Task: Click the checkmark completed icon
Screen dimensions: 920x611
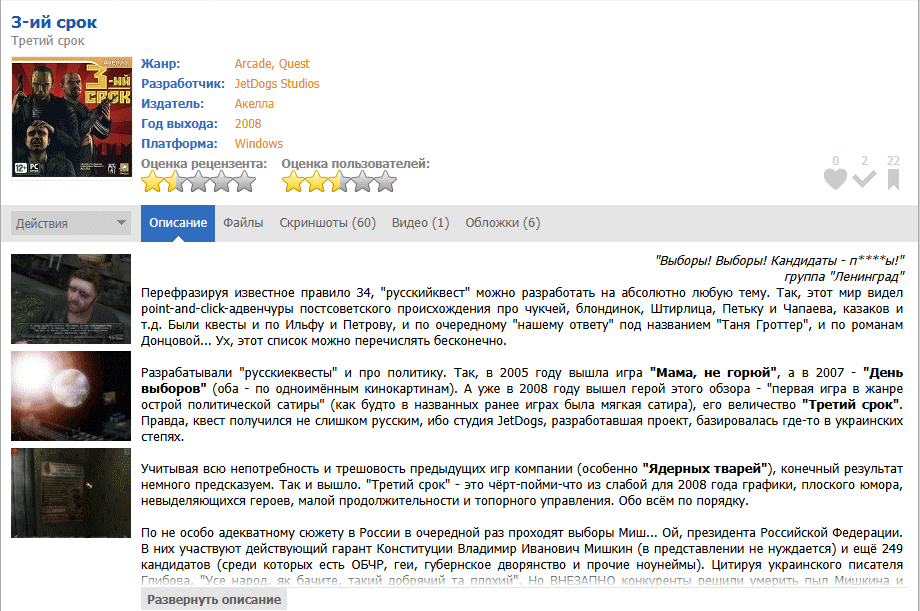Action: pyautogui.click(x=864, y=179)
